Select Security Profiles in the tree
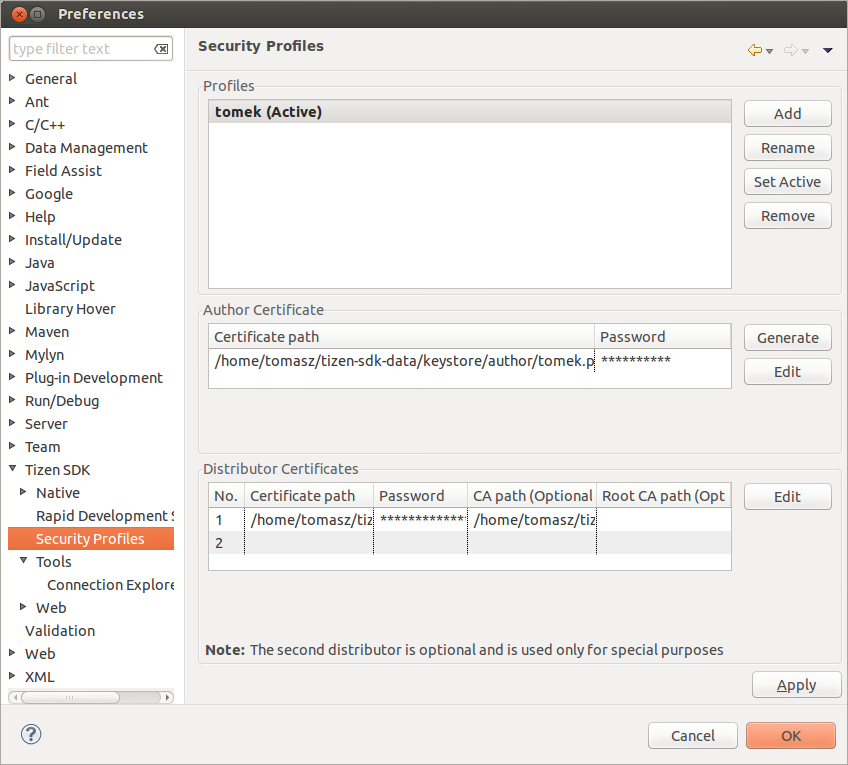Viewport: 848px width, 765px height. click(x=90, y=539)
